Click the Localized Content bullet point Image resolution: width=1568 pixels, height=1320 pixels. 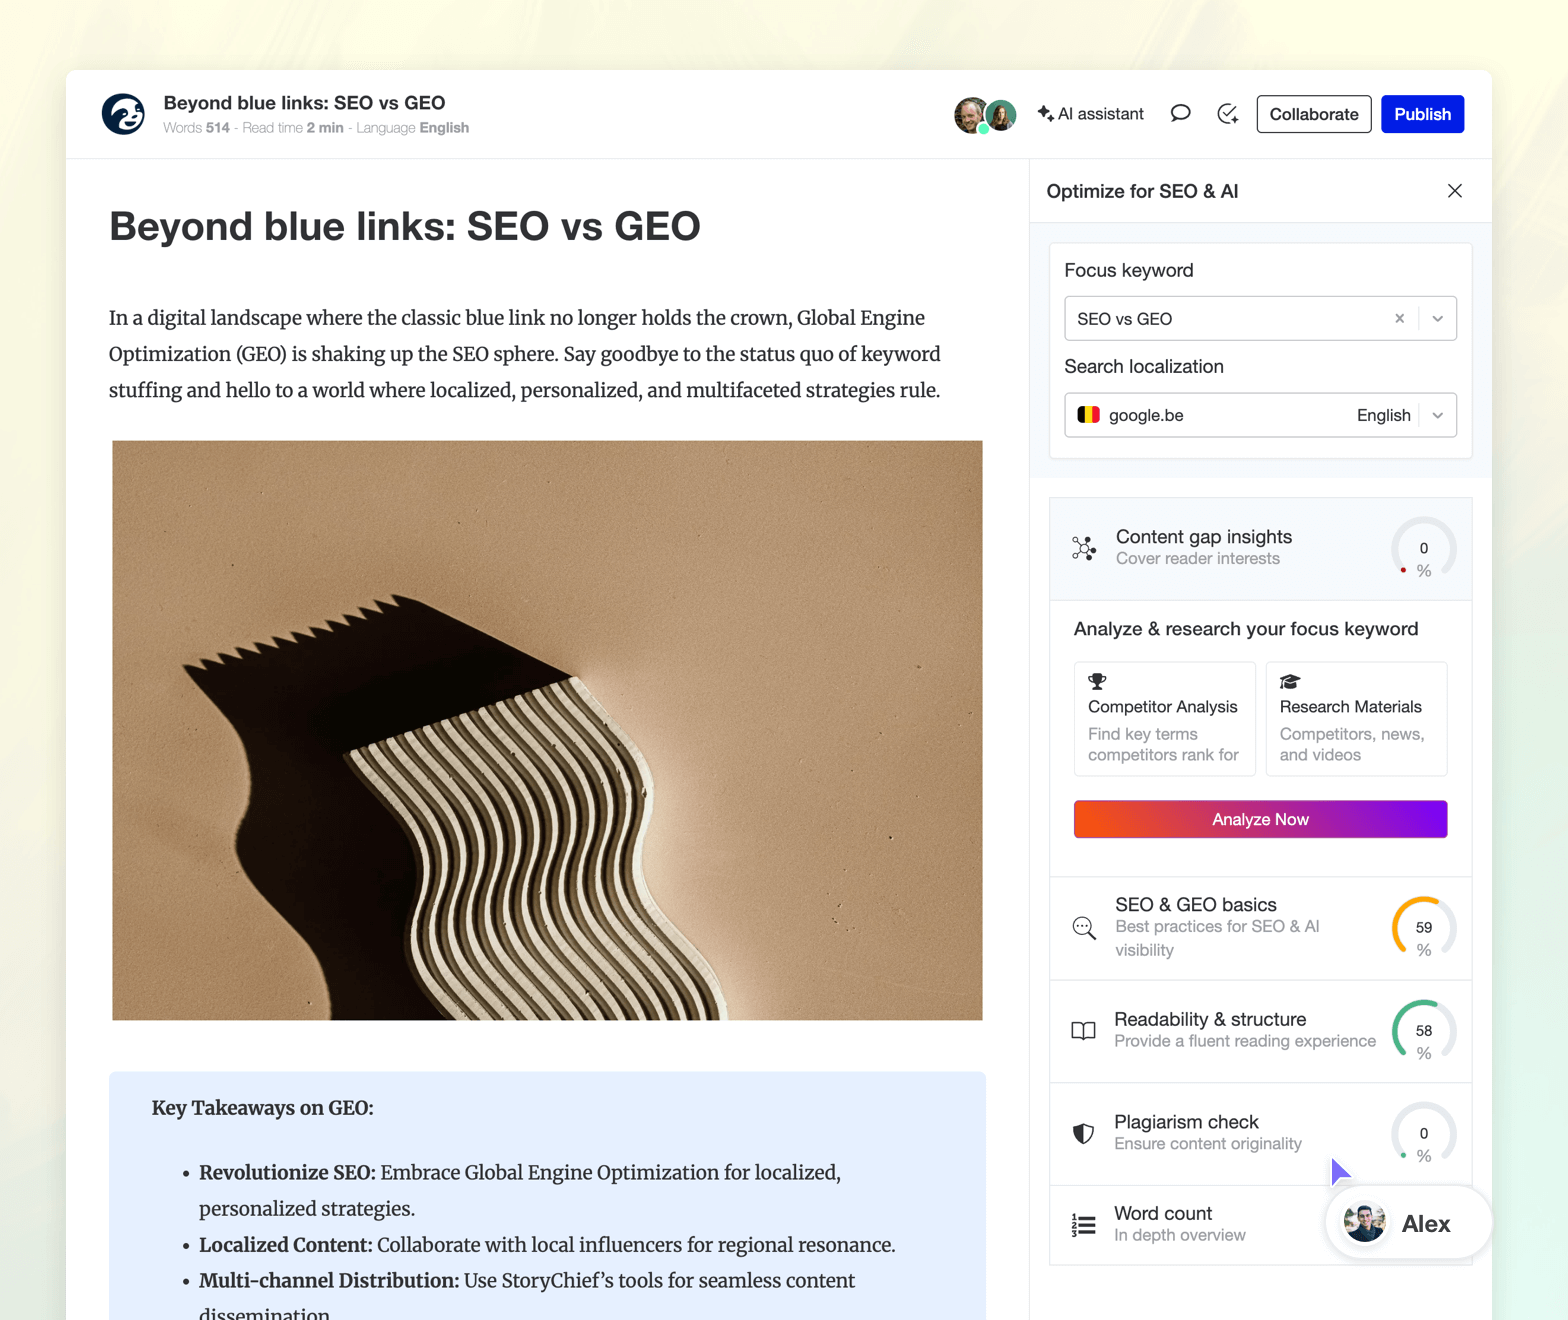point(547,1245)
